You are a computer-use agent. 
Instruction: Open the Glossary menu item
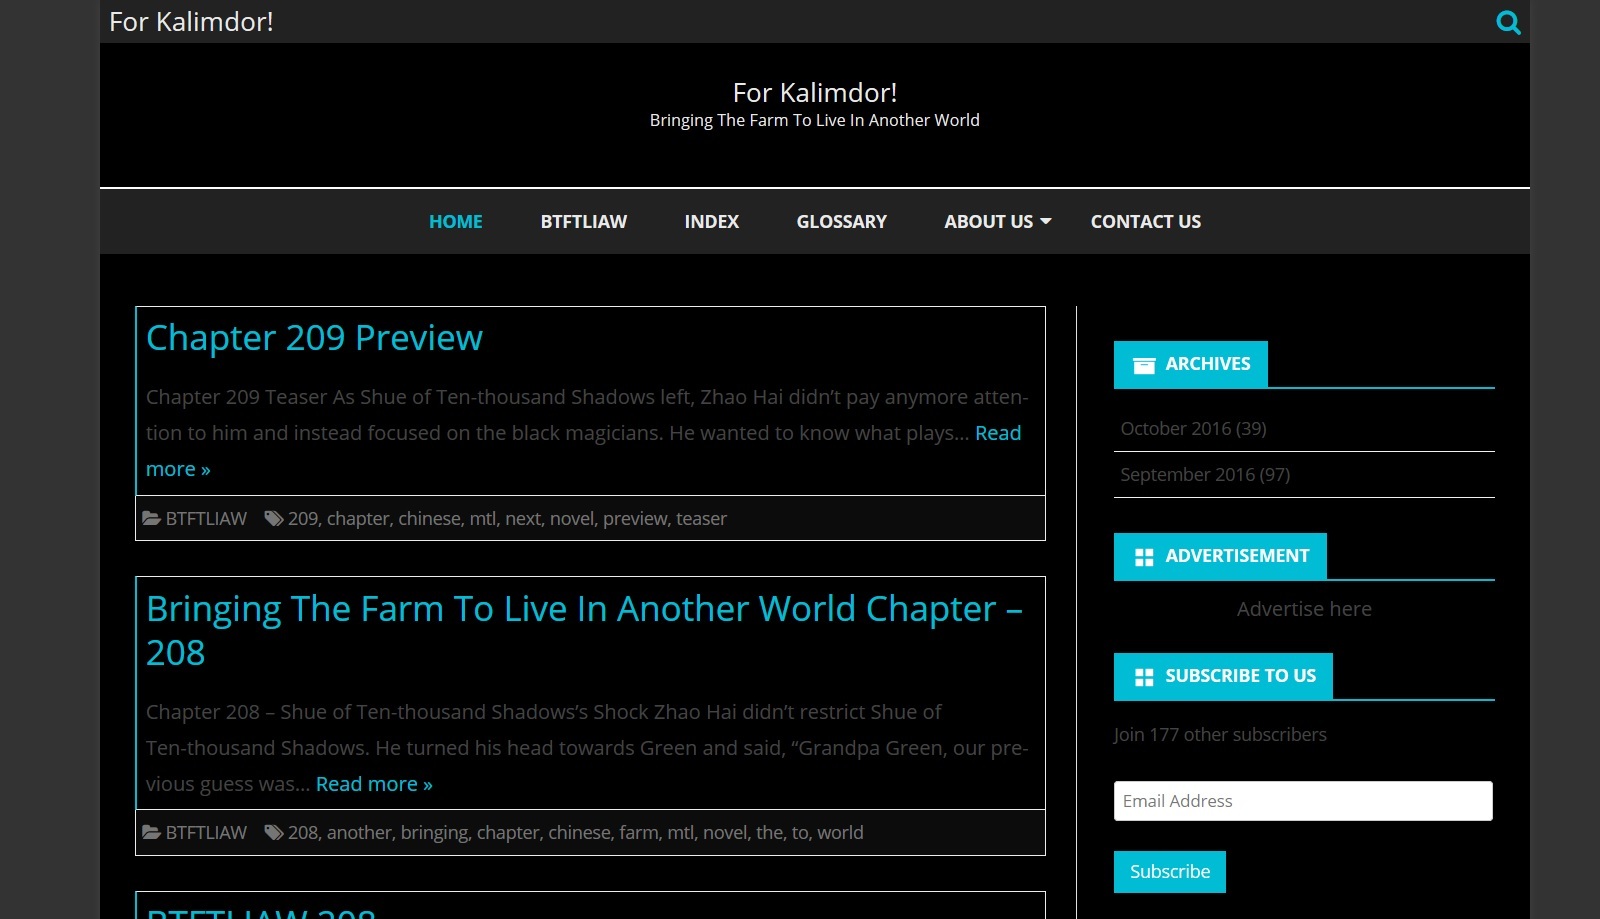[842, 222]
